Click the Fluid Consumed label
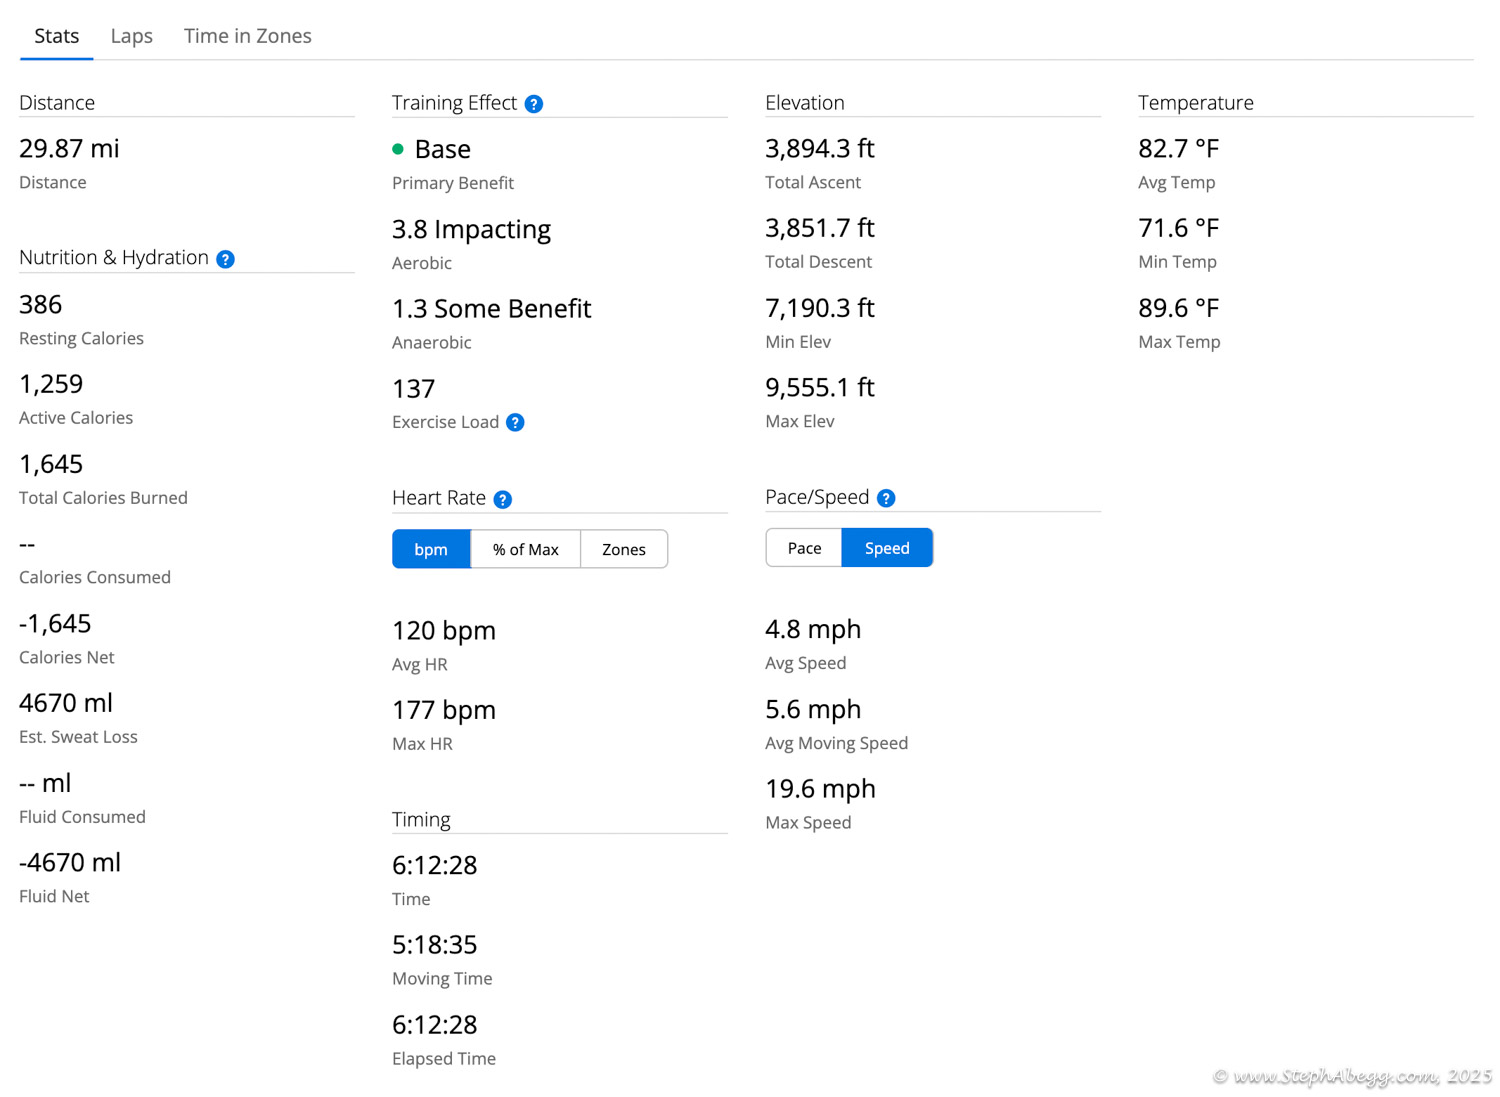This screenshot has width=1500, height=1097. (82, 817)
